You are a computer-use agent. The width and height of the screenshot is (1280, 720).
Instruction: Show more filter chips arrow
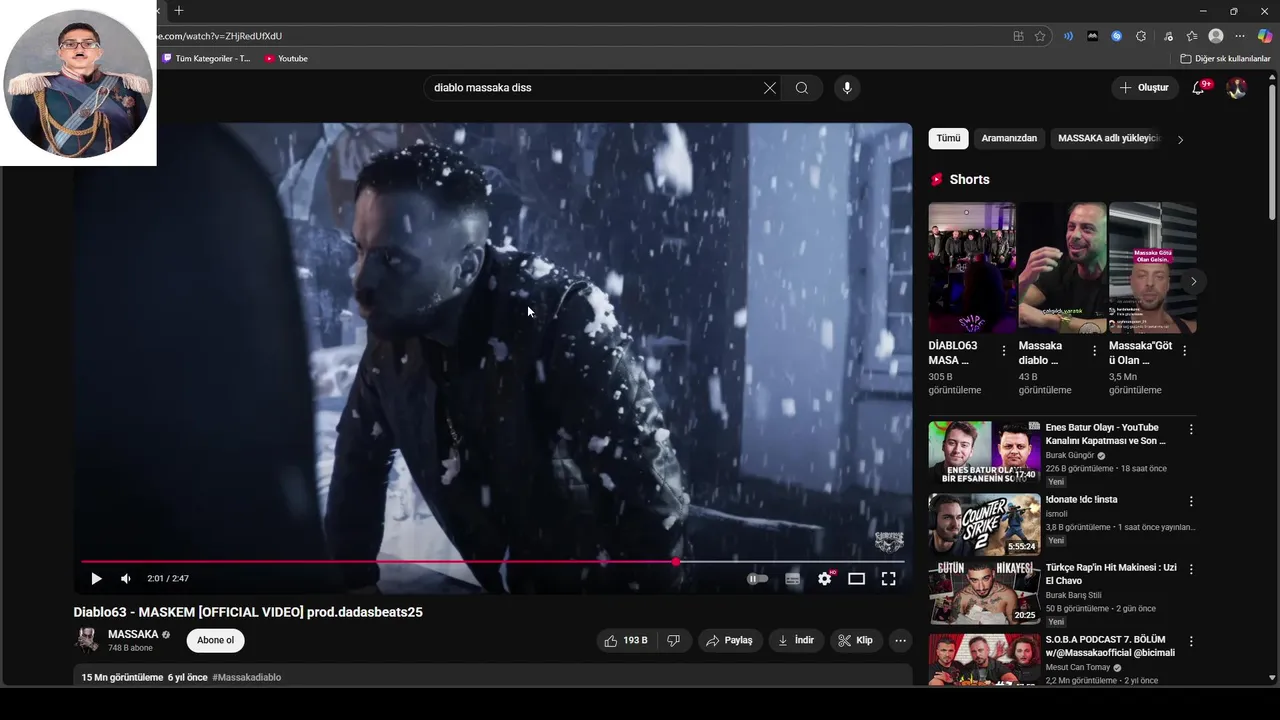pyautogui.click(x=1180, y=139)
